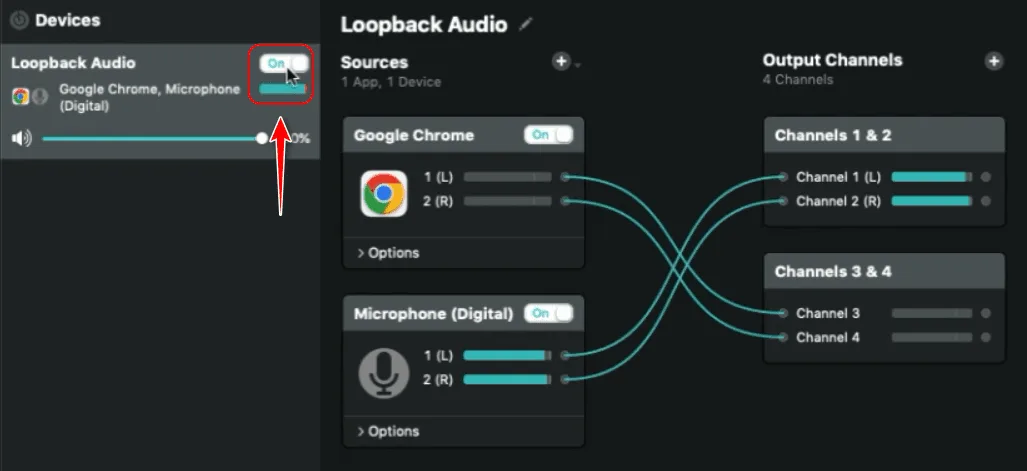Click the Output Channels heading
Image resolution: width=1027 pixels, height=471 pixels.
(x=832, y=60)
